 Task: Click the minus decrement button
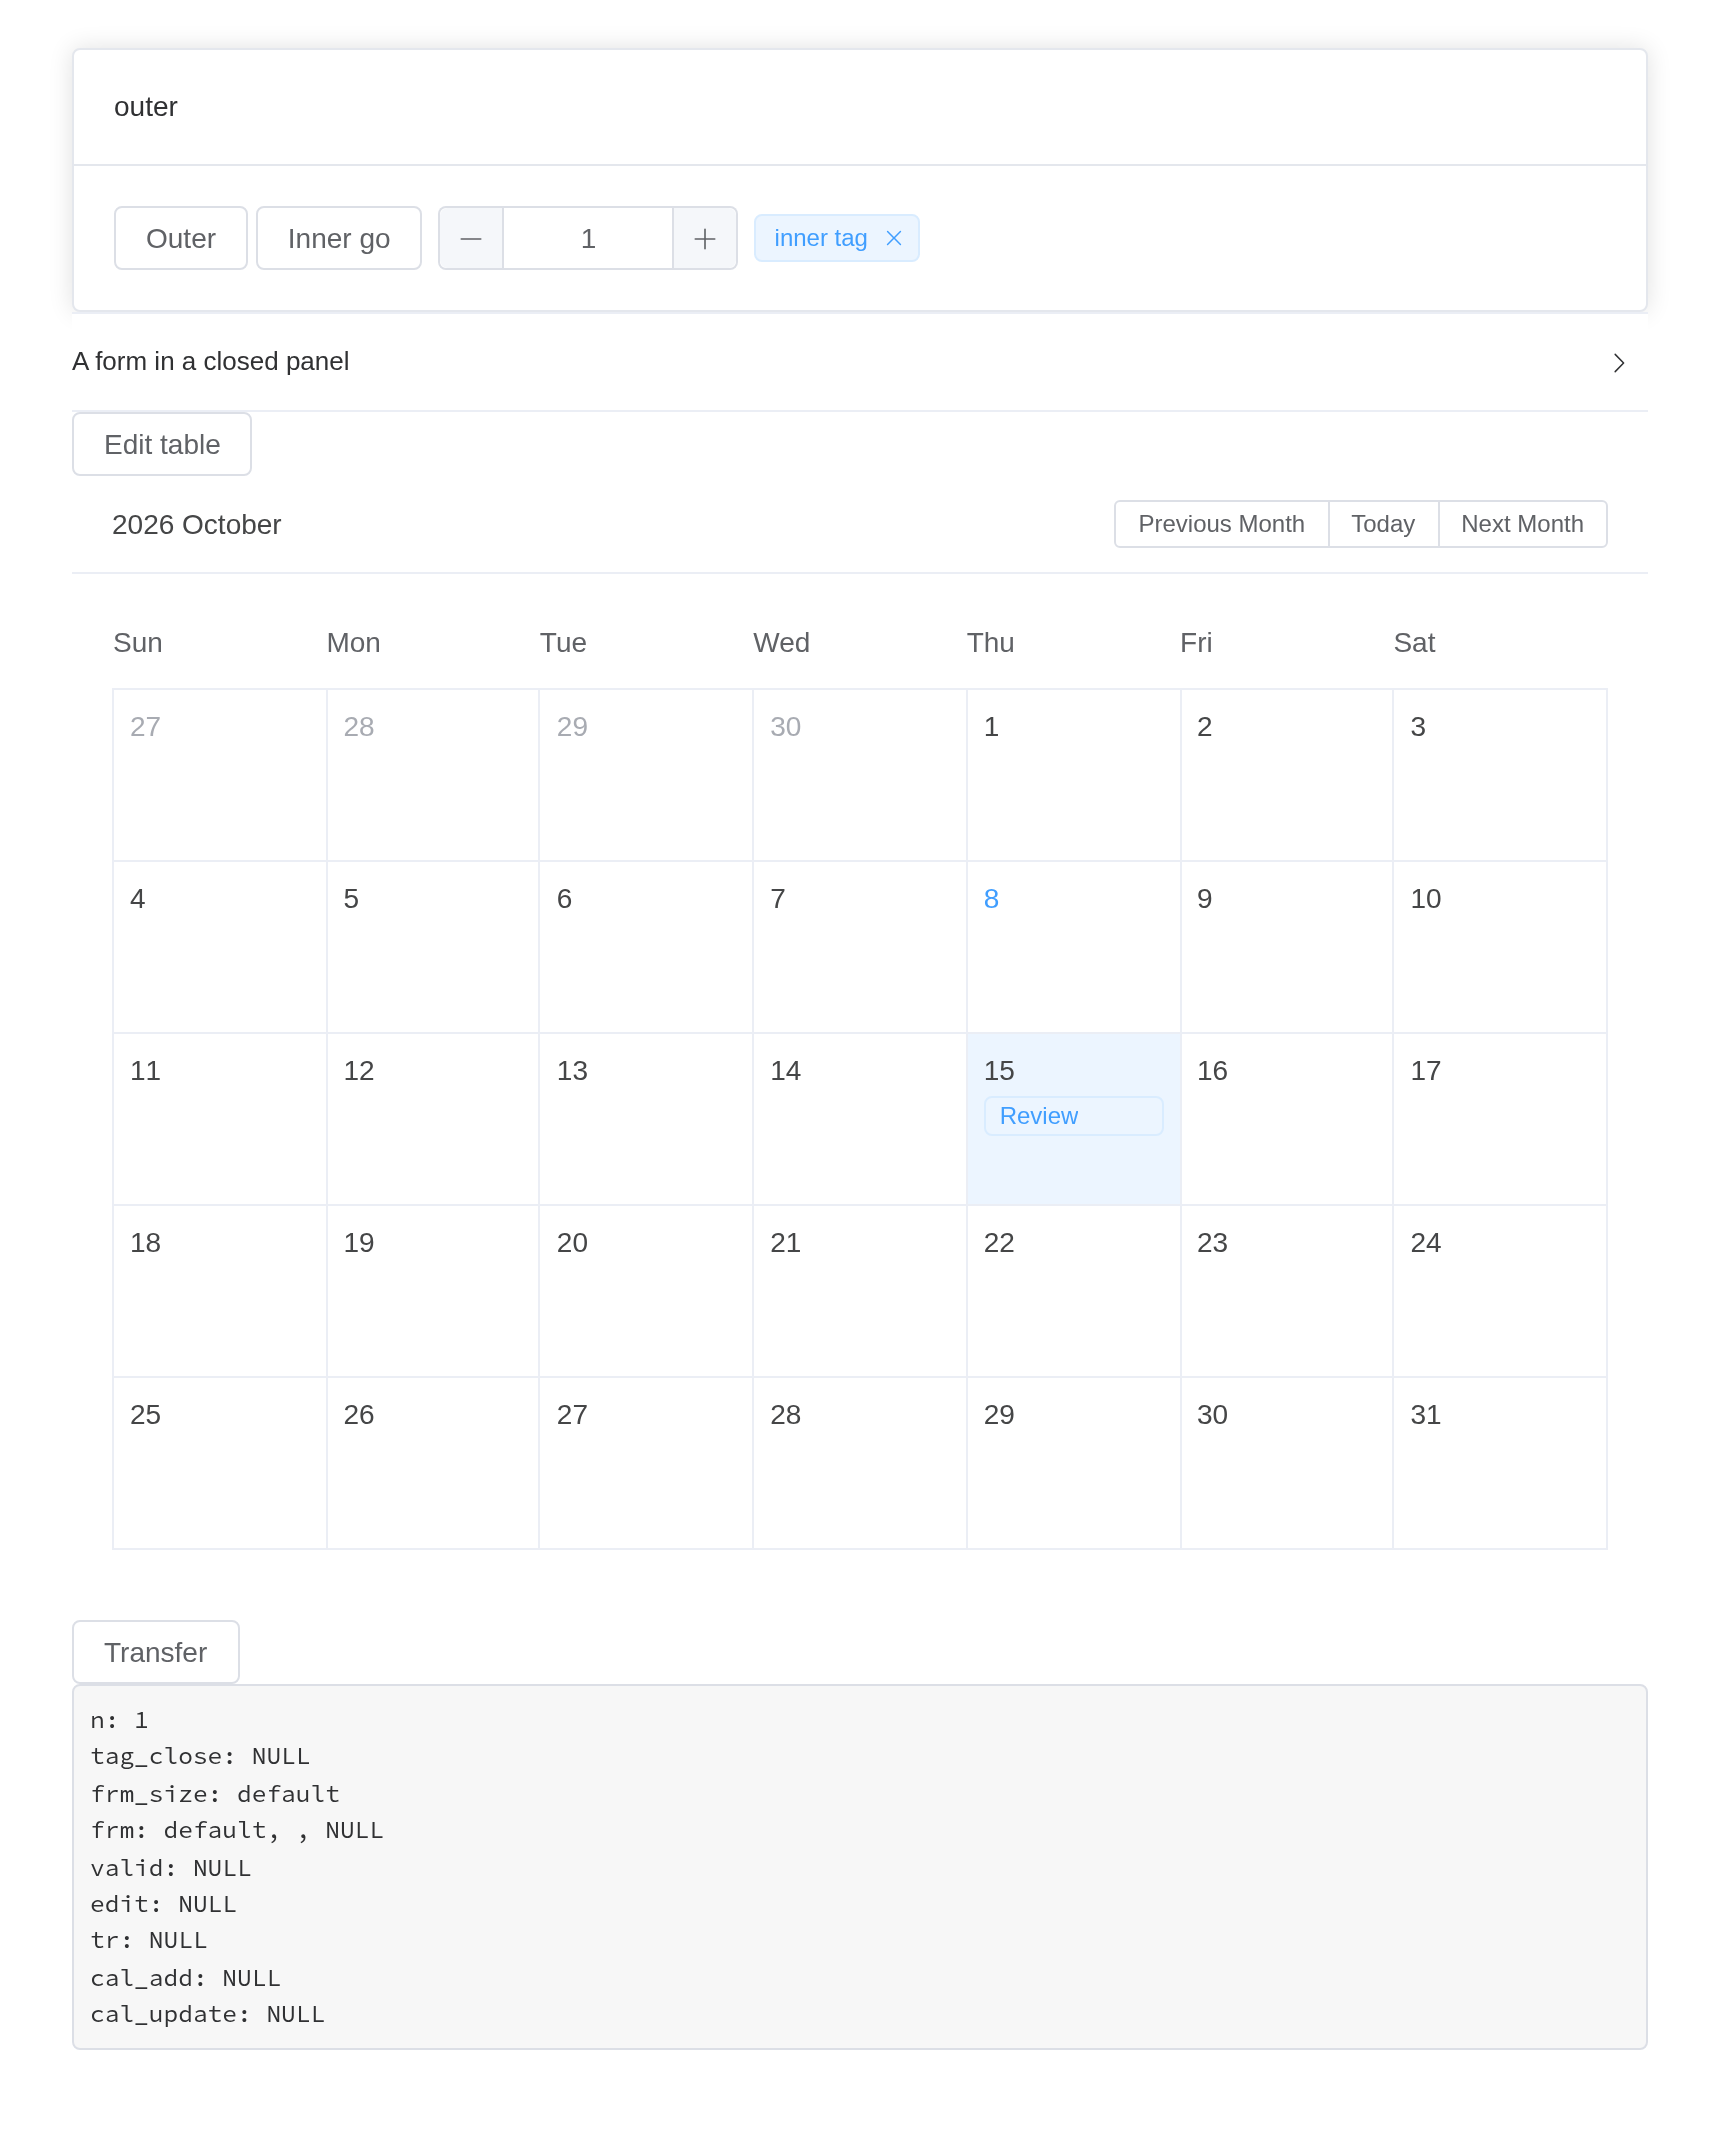(471, 238)
